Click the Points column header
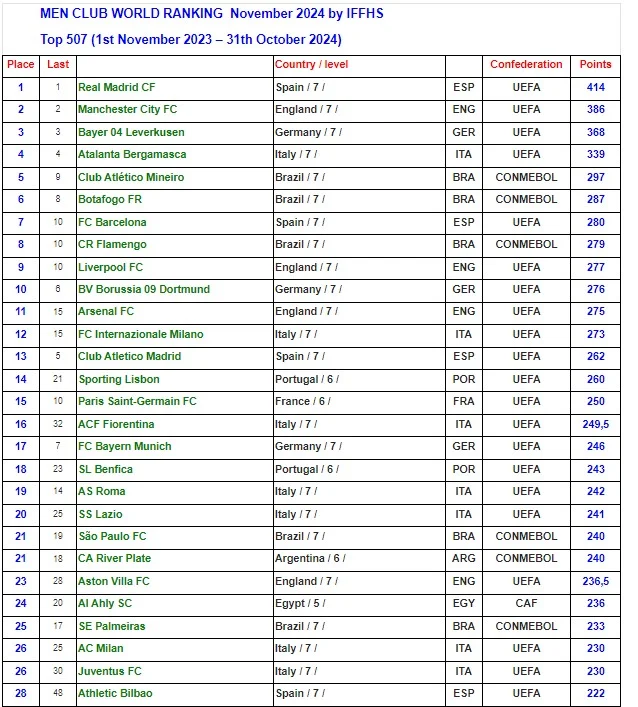 [595, 64]
